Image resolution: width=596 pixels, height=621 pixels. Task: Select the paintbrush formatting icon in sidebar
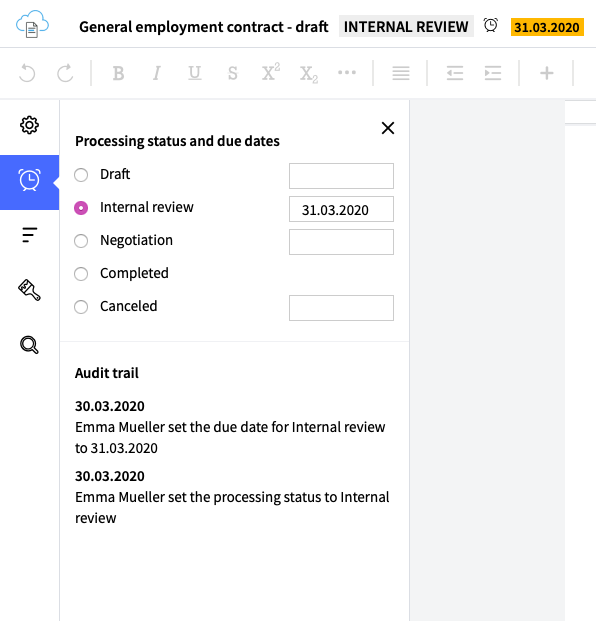pos(29,290)
